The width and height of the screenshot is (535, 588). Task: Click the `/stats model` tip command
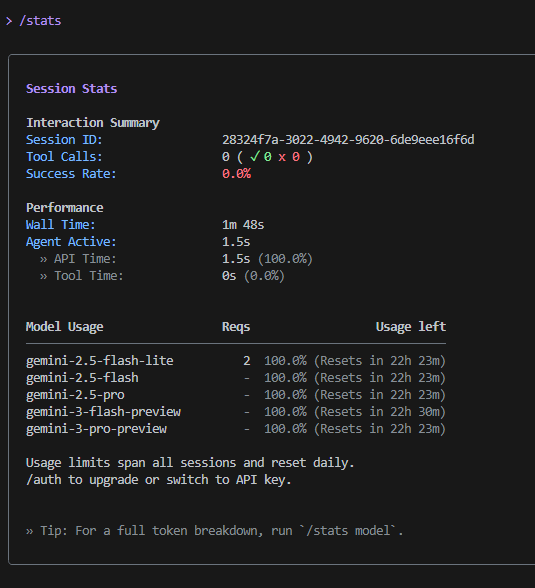(x=350, y=531)
